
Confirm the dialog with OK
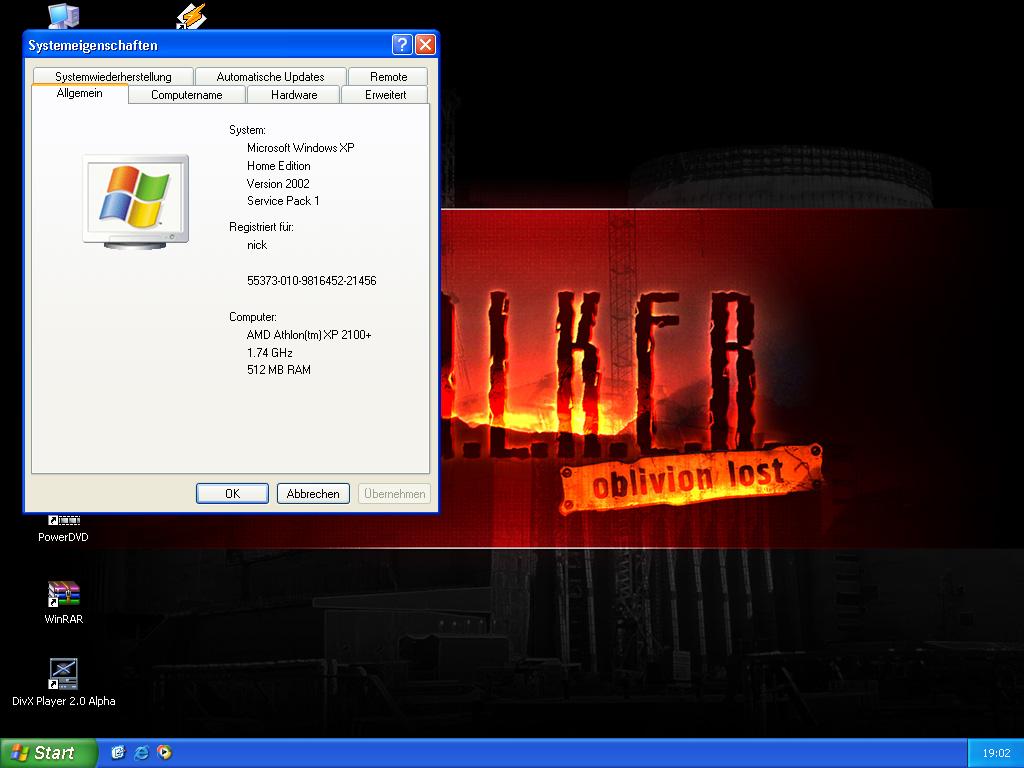pyautogui.click(x=232, y=494)
